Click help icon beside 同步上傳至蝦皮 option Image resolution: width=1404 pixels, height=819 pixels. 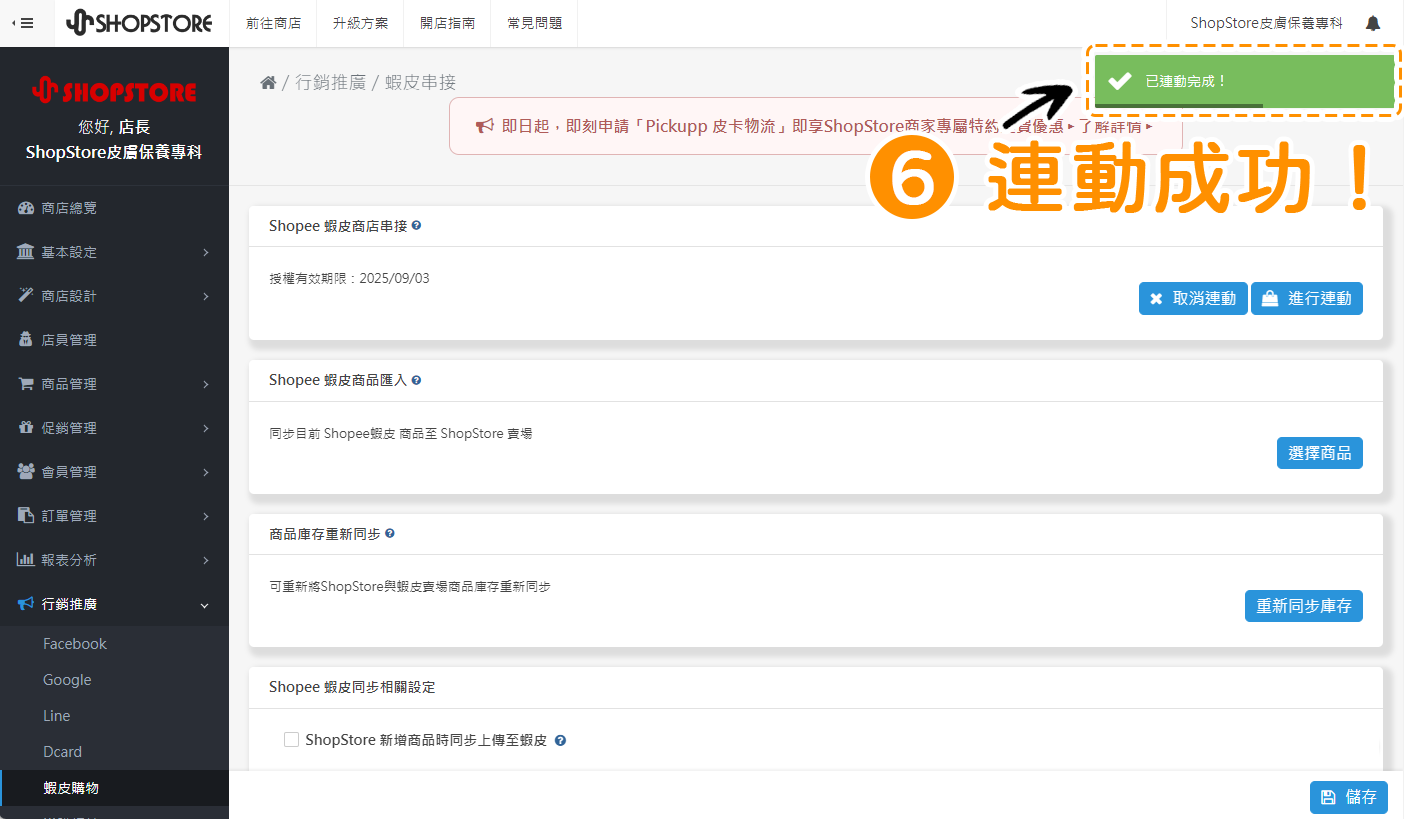click(x=560, y=741)
